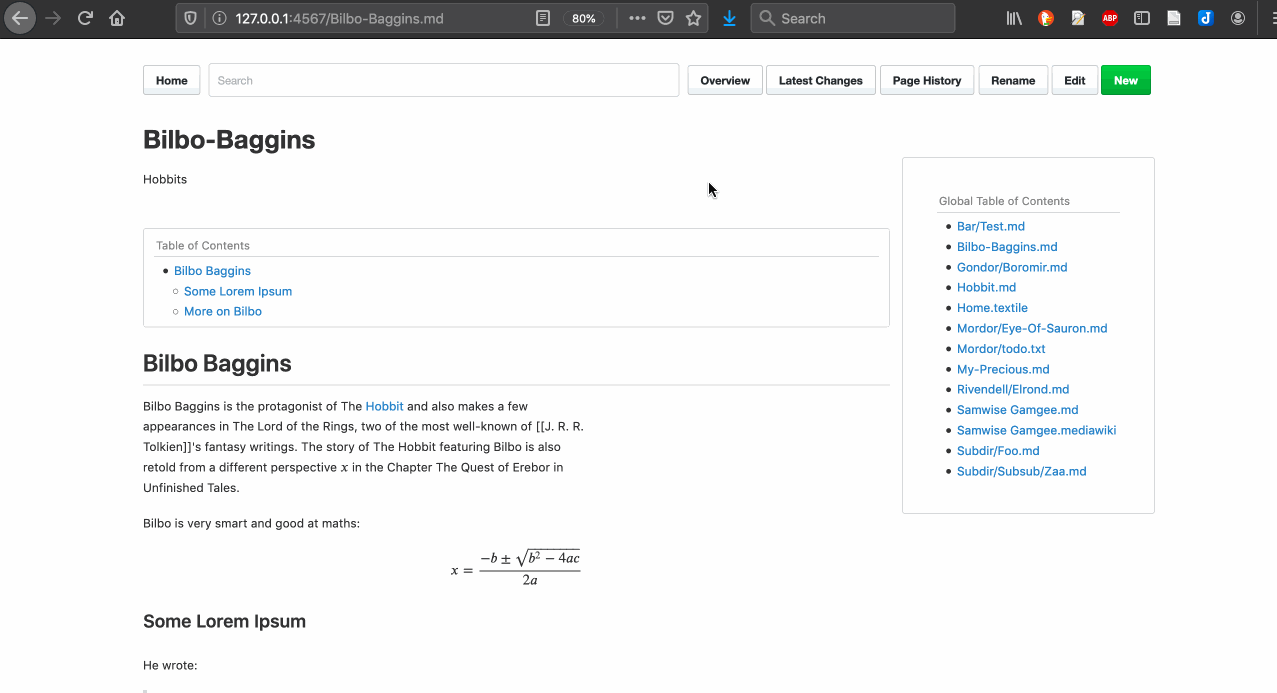Open the Firefox account avatar icon
The width and height of the screenshot is (1277, 693).
(1238, 18)
